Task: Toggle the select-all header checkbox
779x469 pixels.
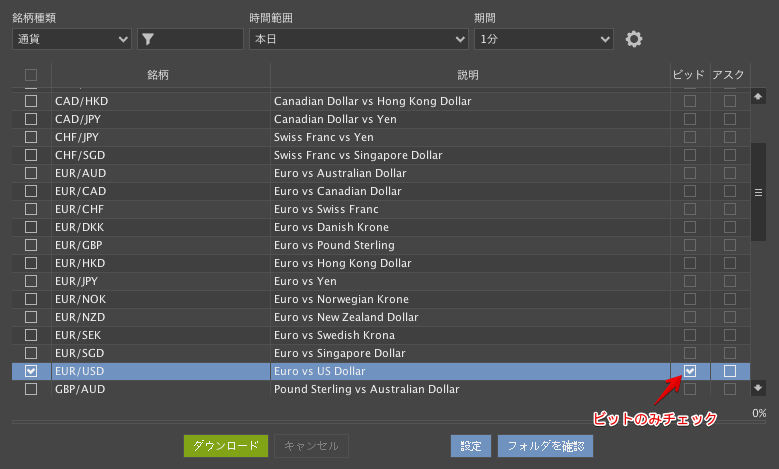Action: 31,75
